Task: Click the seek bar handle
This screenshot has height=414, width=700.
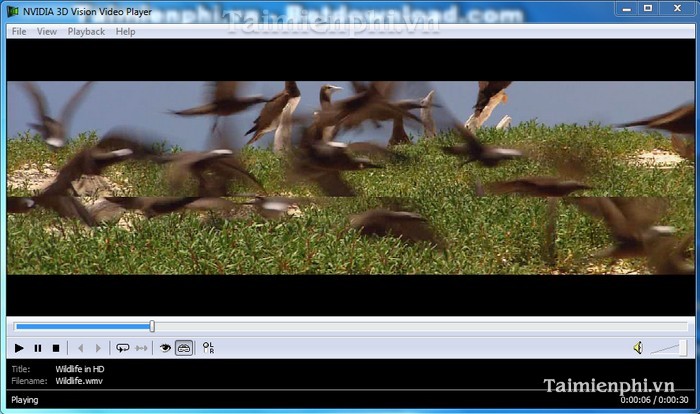Action: click(152, 326)
